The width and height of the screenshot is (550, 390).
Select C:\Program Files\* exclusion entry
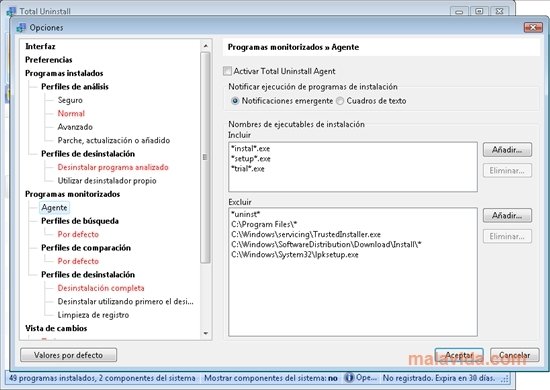pos(264,224)
